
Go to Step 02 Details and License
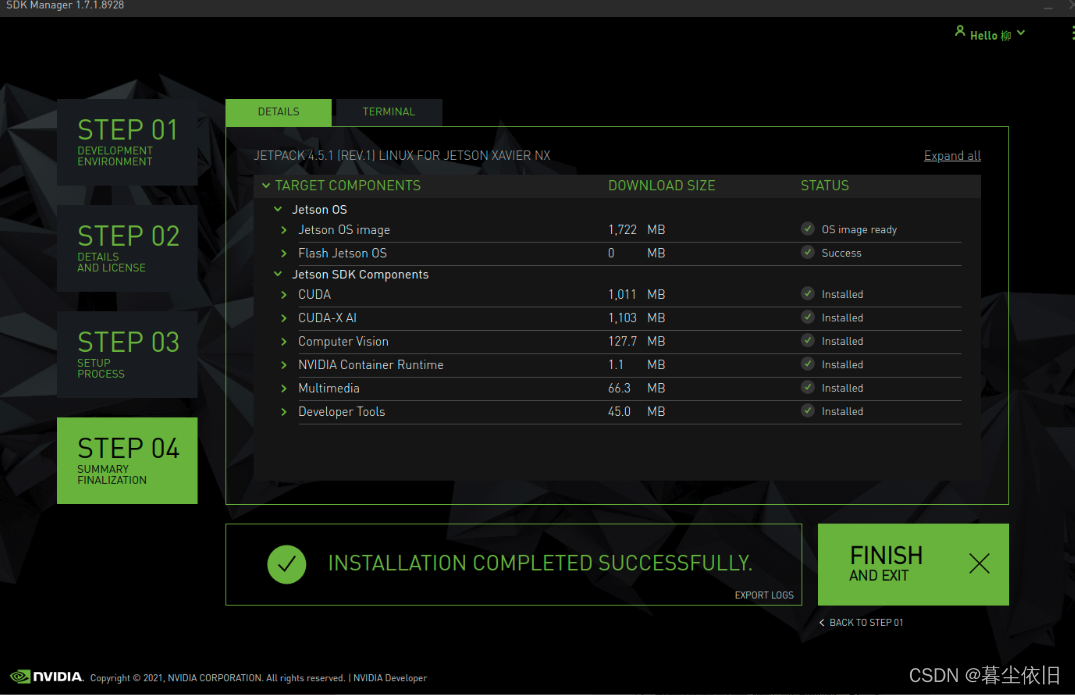[x=128, y=248]
